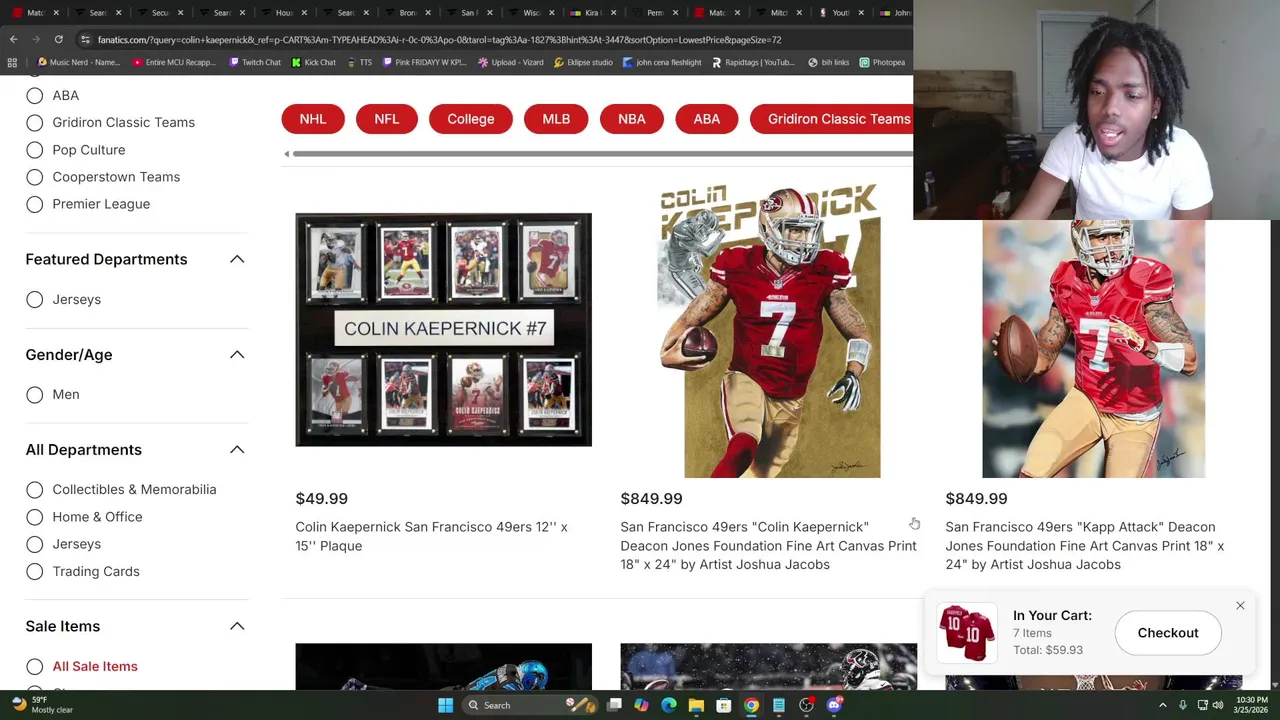
Task: Filter by NHL league pill
Action: click(x=312, y=119)
